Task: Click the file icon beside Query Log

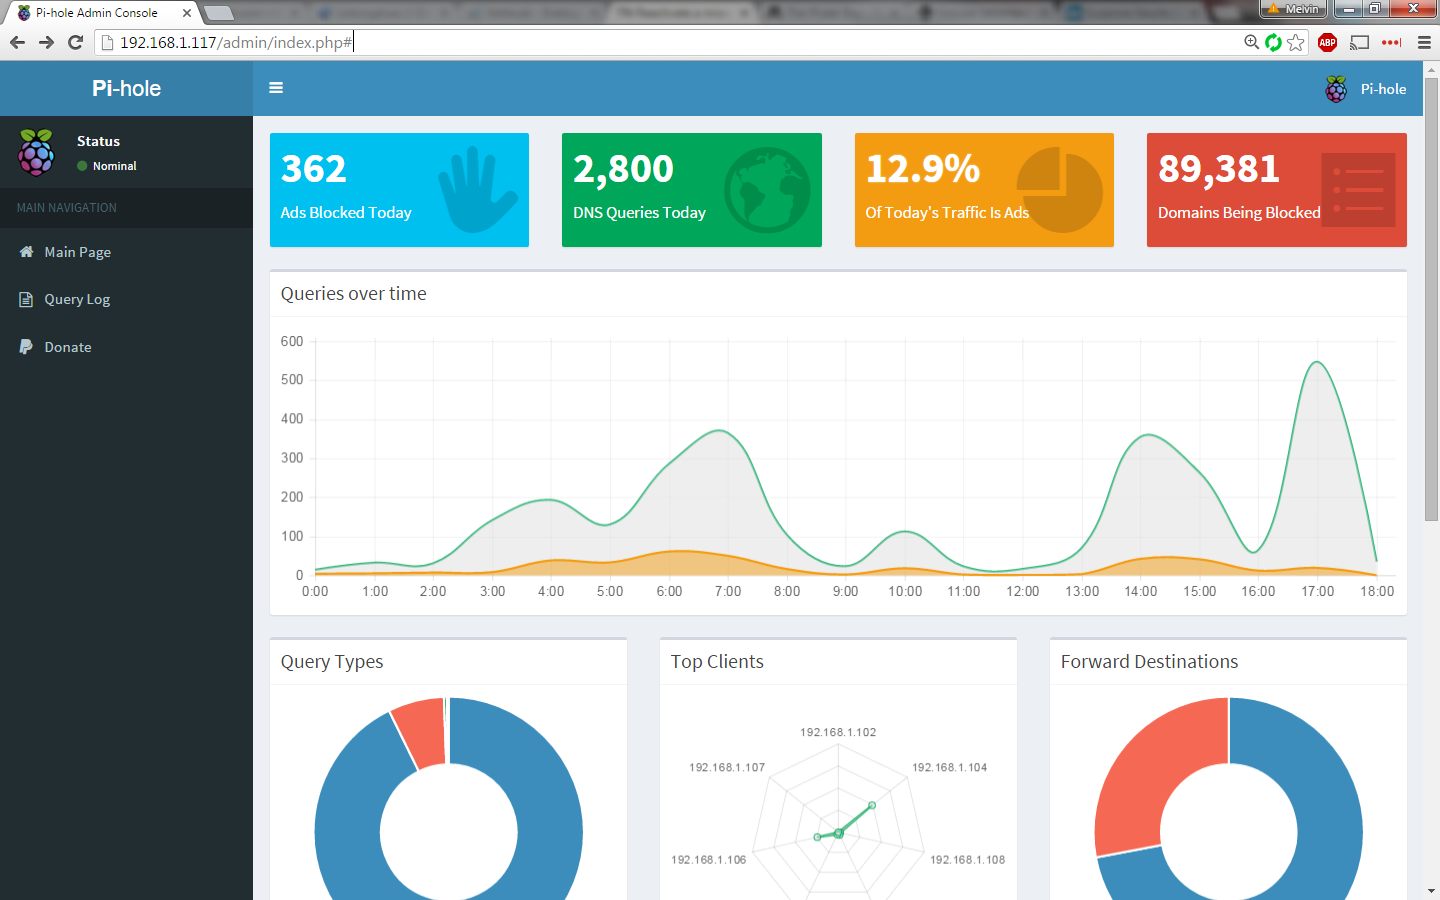Action: [26, 299]
